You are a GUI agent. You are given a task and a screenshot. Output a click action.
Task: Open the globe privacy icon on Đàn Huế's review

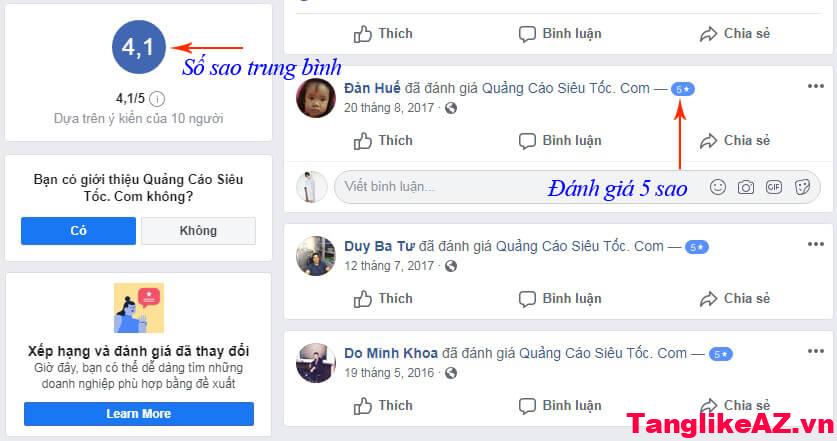pos(451,108)
